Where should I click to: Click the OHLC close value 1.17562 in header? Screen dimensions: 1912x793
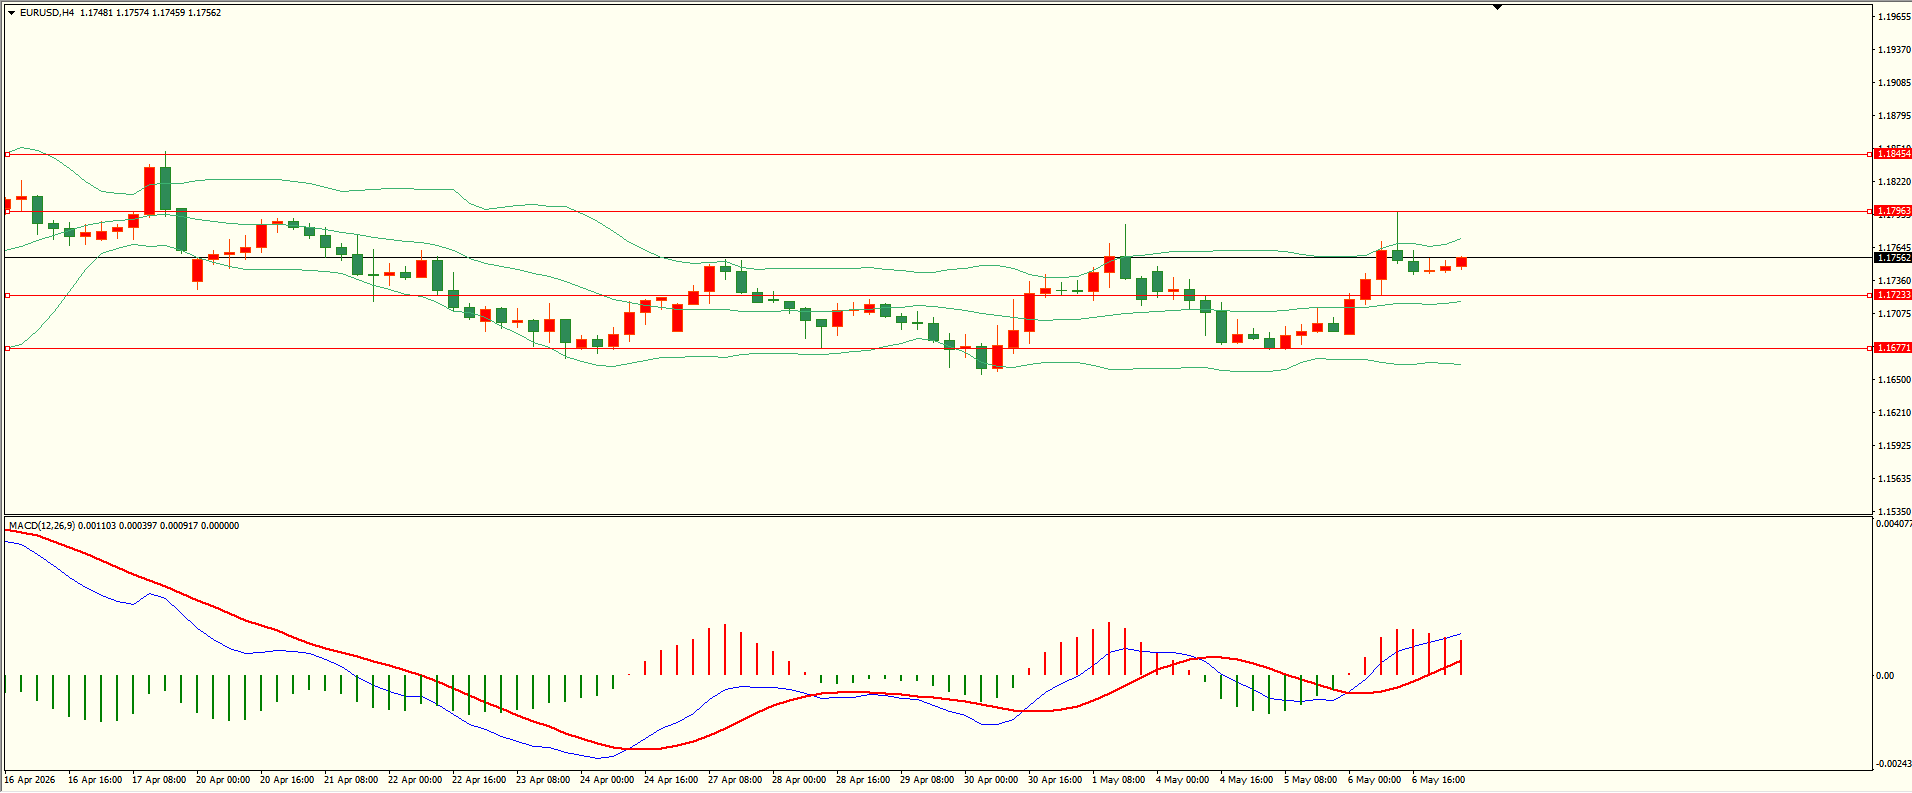click(x=204, y=13)
